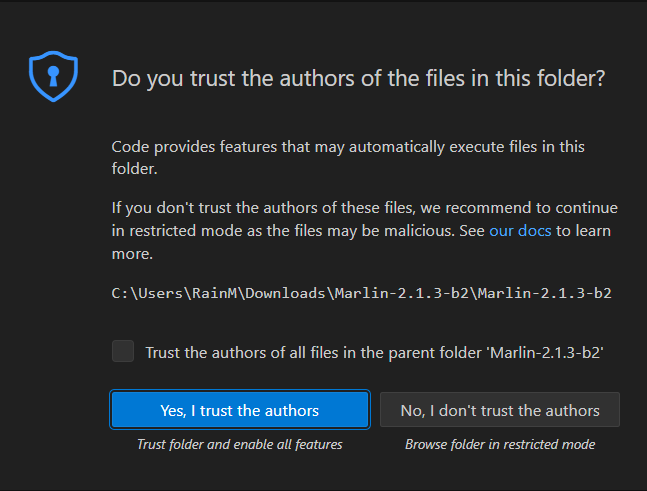647x491 pixels.
Task: Enable the trust parent folder checkbox
Action: (123, 352)
